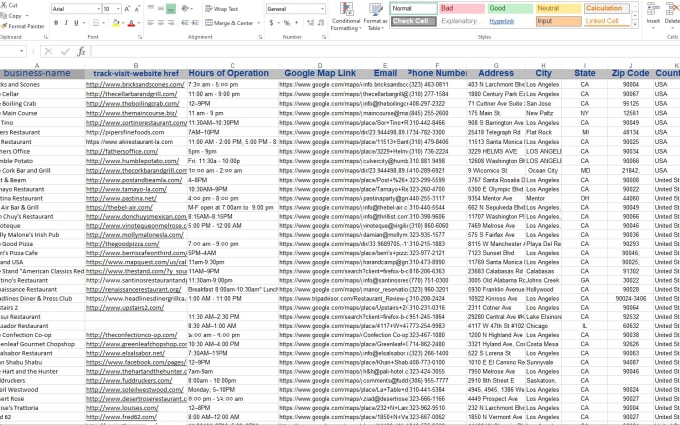
Task: Click inside the formula bar input
Action: [385, 52]
